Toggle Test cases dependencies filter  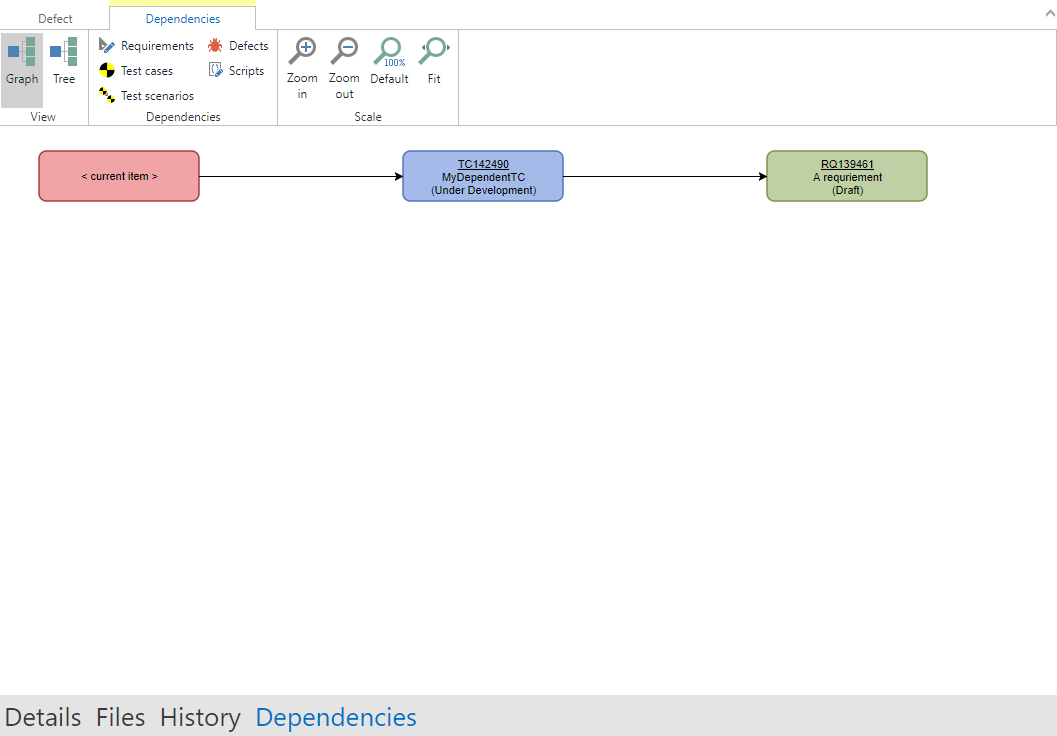[136, 71]
